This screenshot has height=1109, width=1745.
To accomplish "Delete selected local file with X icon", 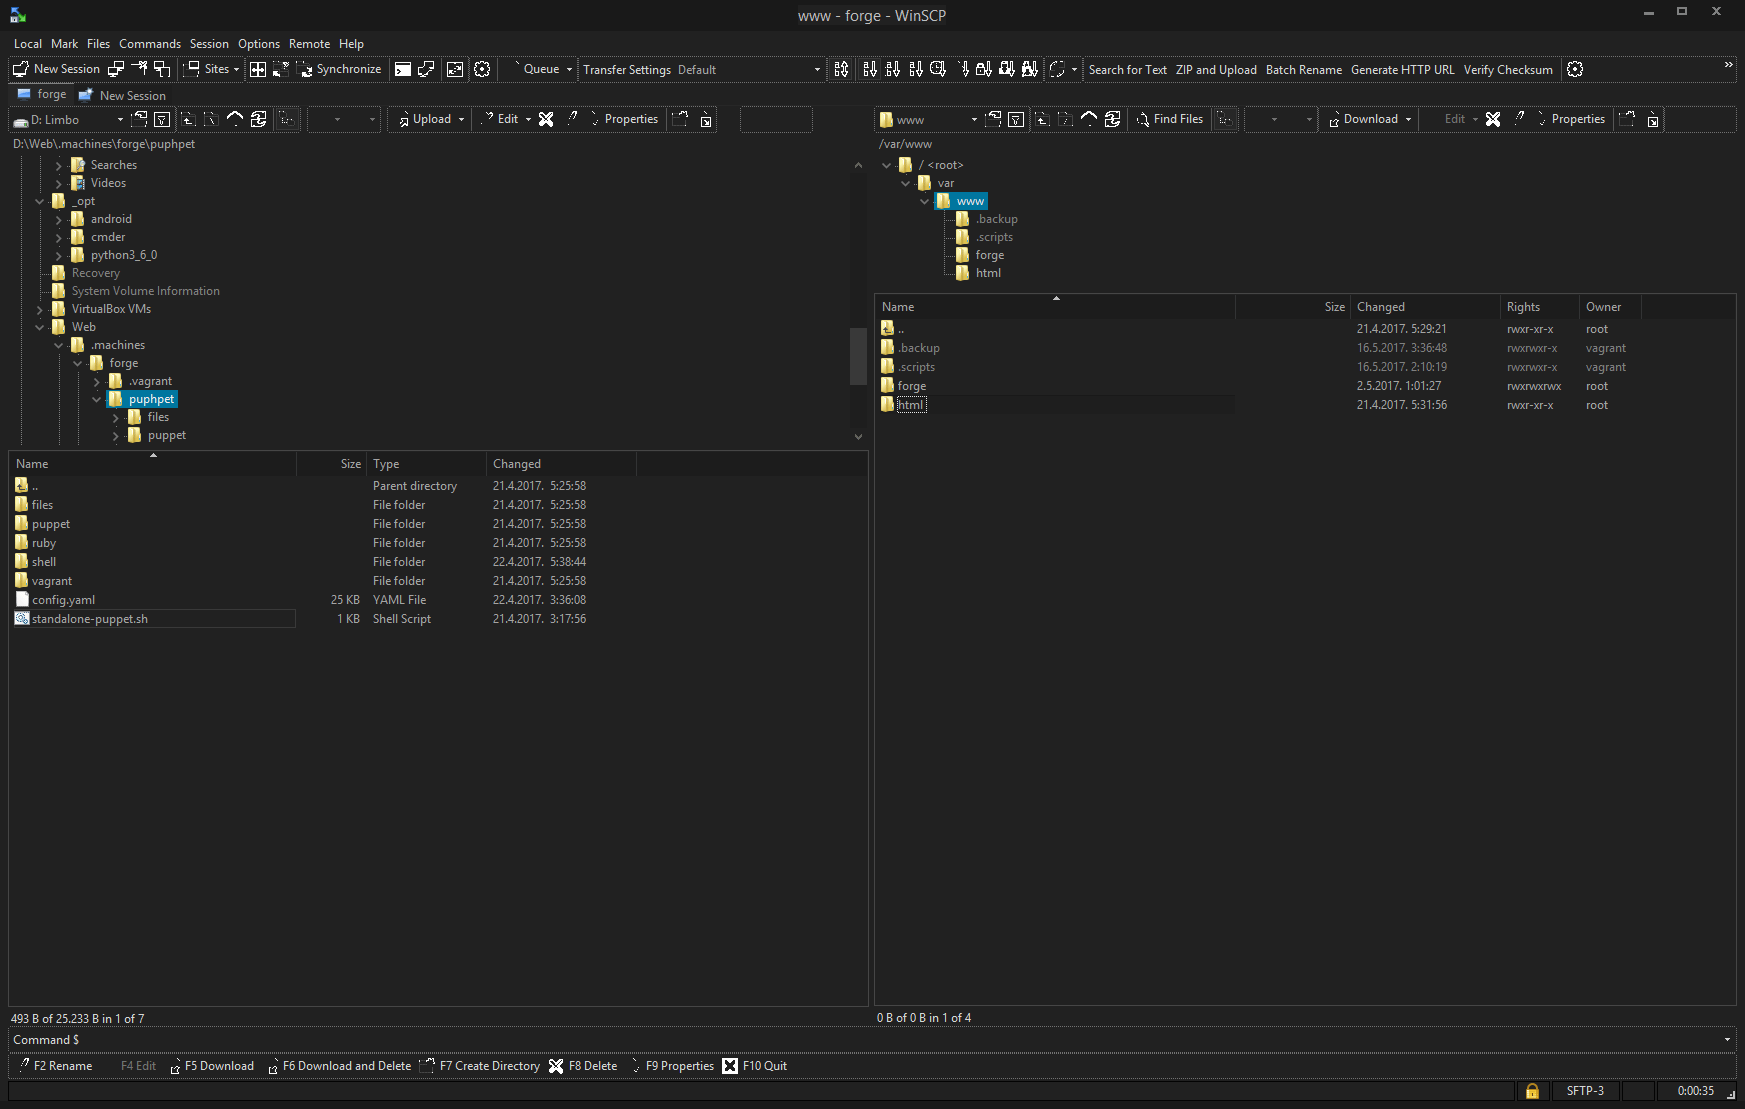I will (x=546, y=119).
